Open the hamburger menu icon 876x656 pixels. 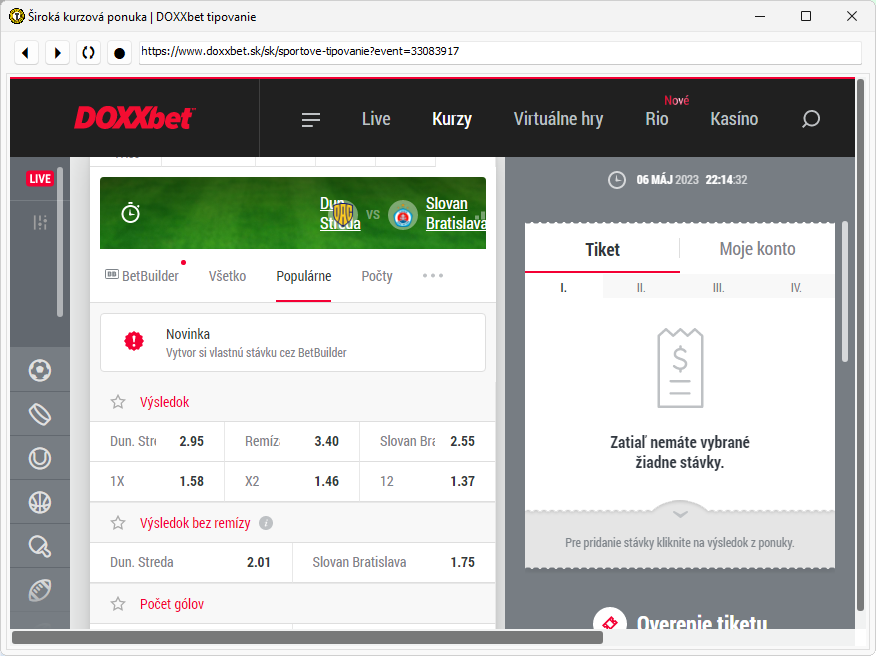(x=311, y=120)
